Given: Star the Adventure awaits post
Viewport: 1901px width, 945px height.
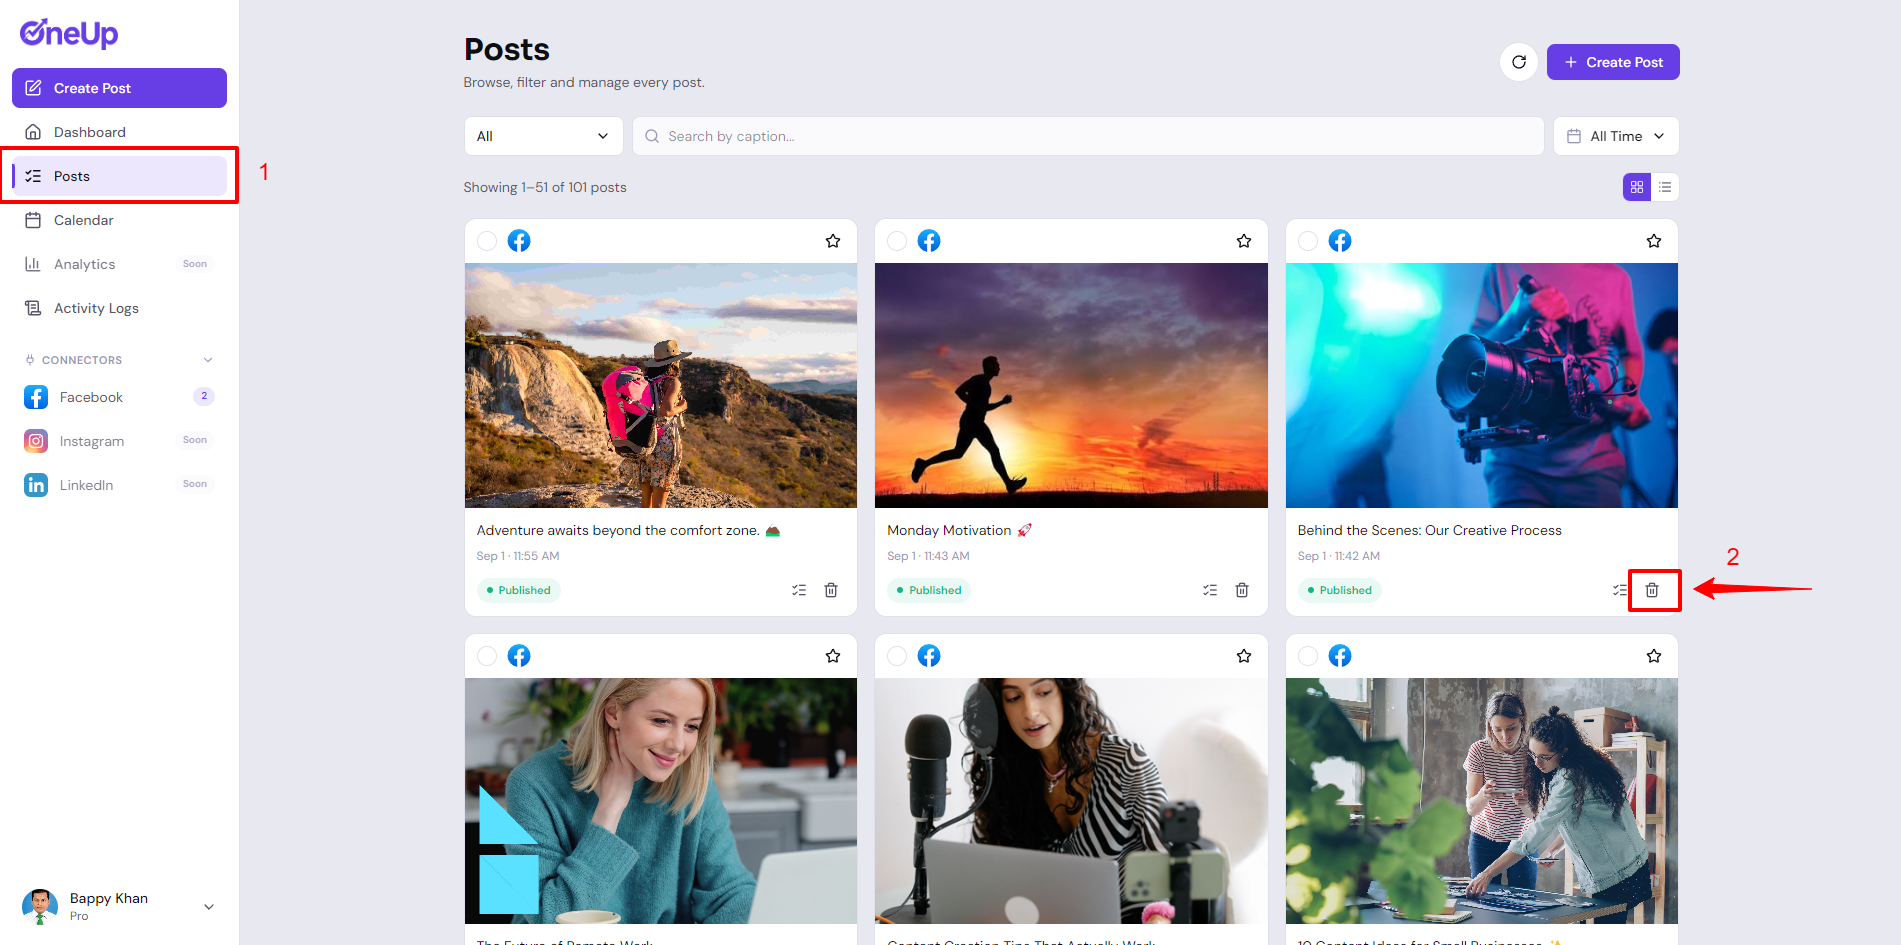Looking at the screenshot, I should [833, 241].
